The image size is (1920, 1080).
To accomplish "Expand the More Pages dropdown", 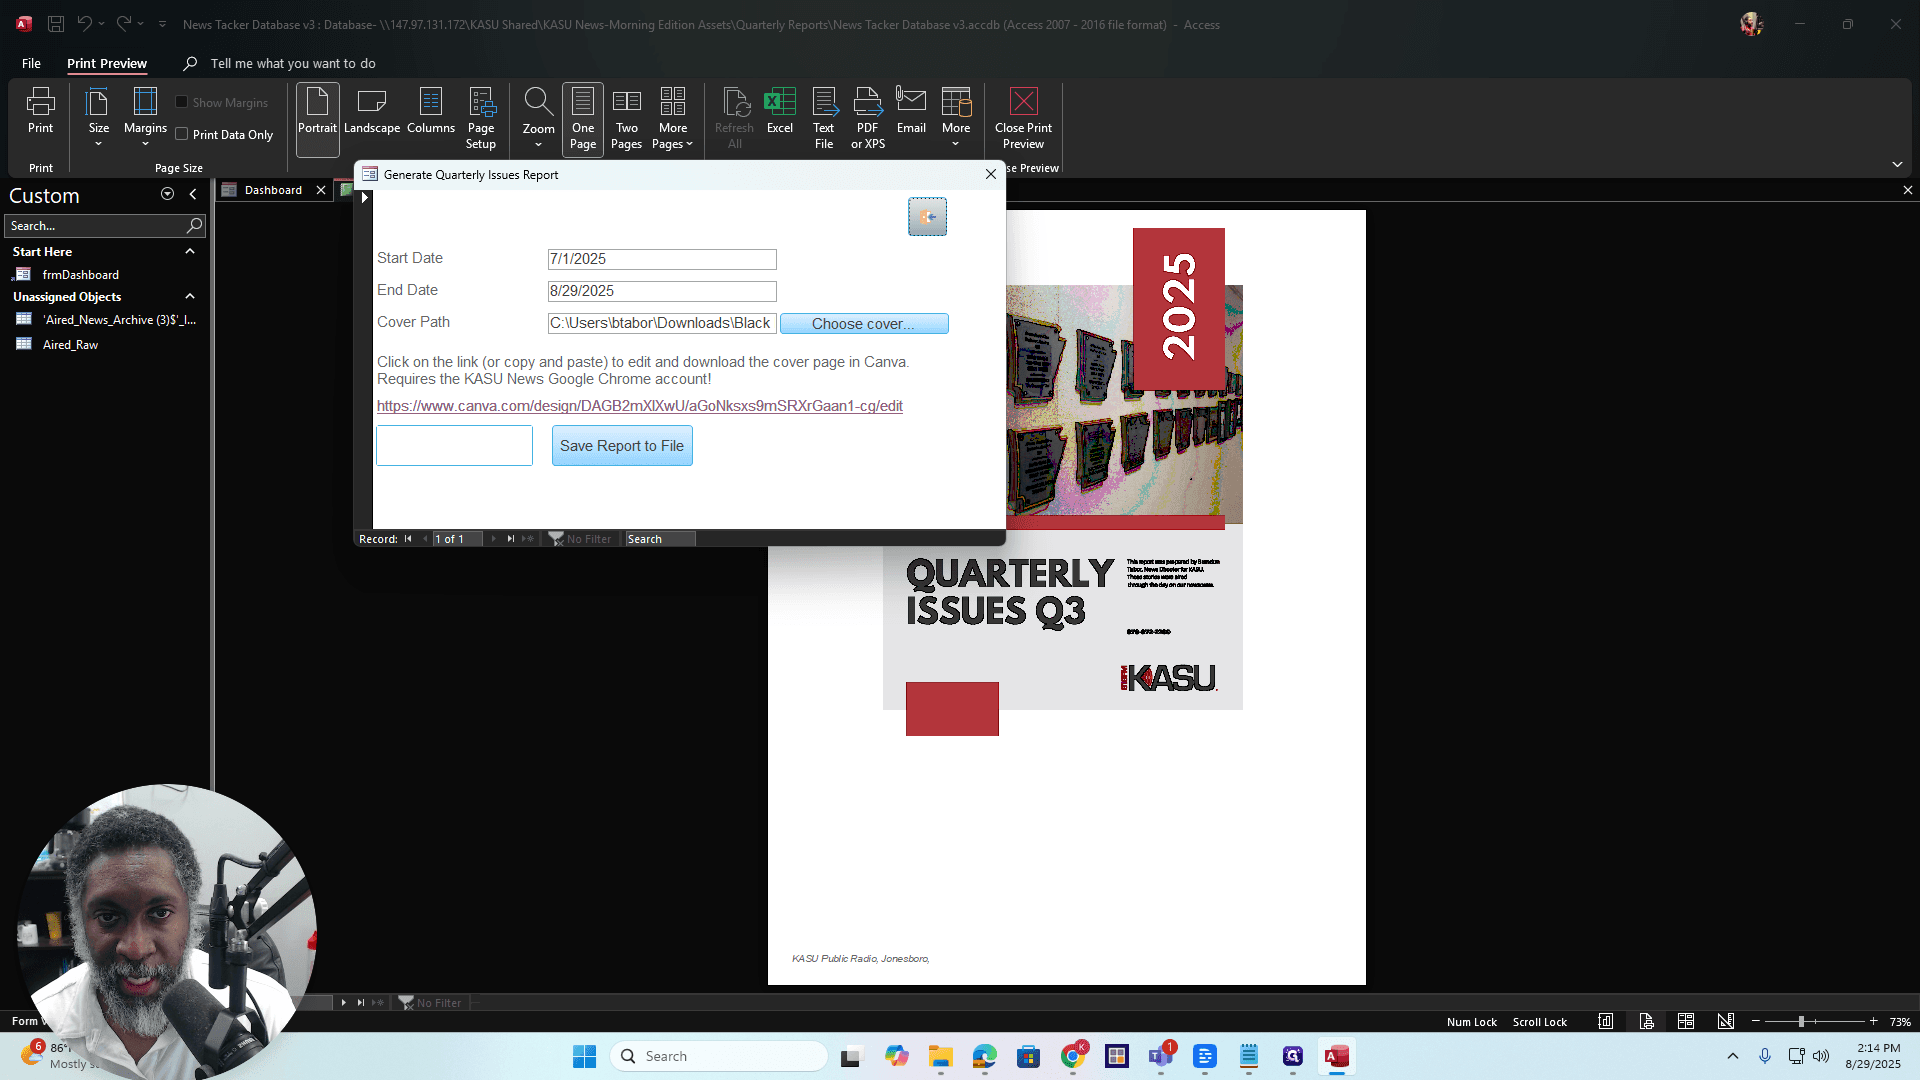I will (673, 118).
